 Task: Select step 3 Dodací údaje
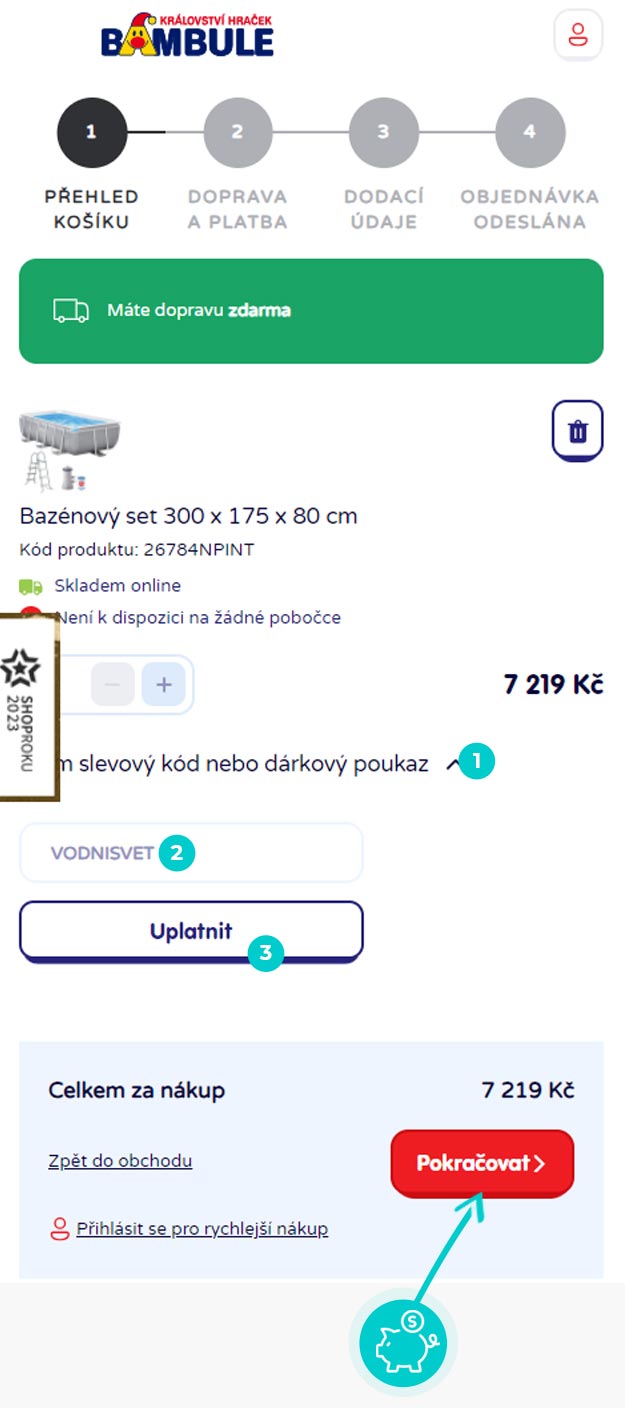point(384,166)
